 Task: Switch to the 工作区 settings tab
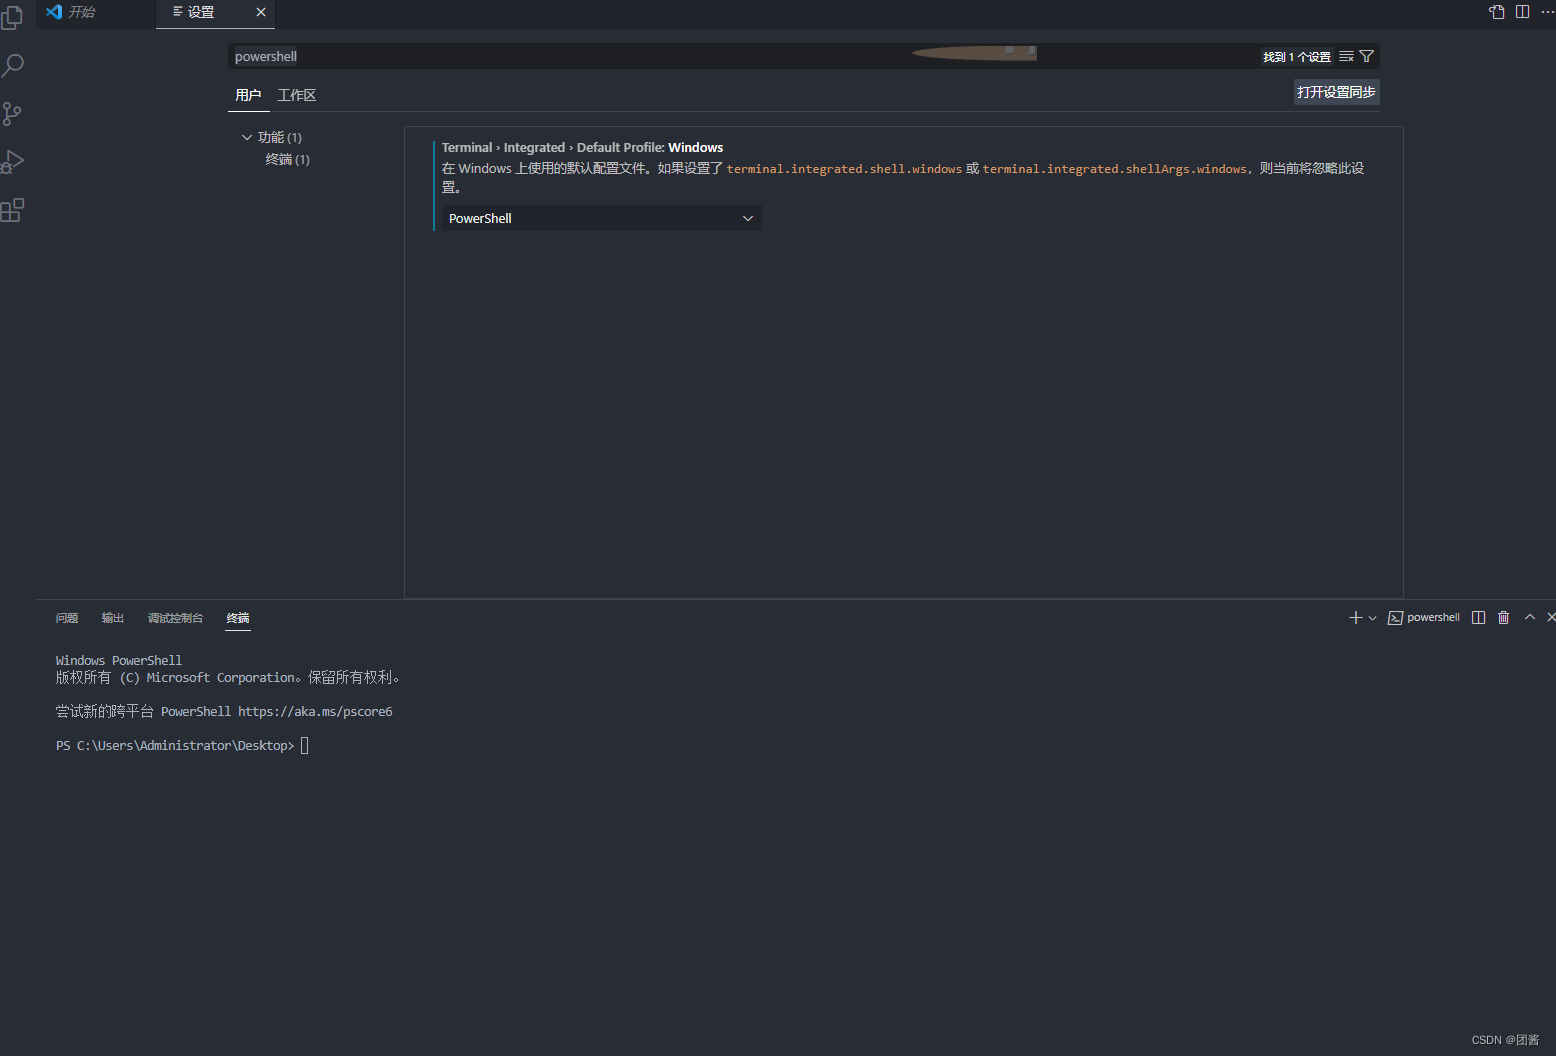tap(296, 94)
